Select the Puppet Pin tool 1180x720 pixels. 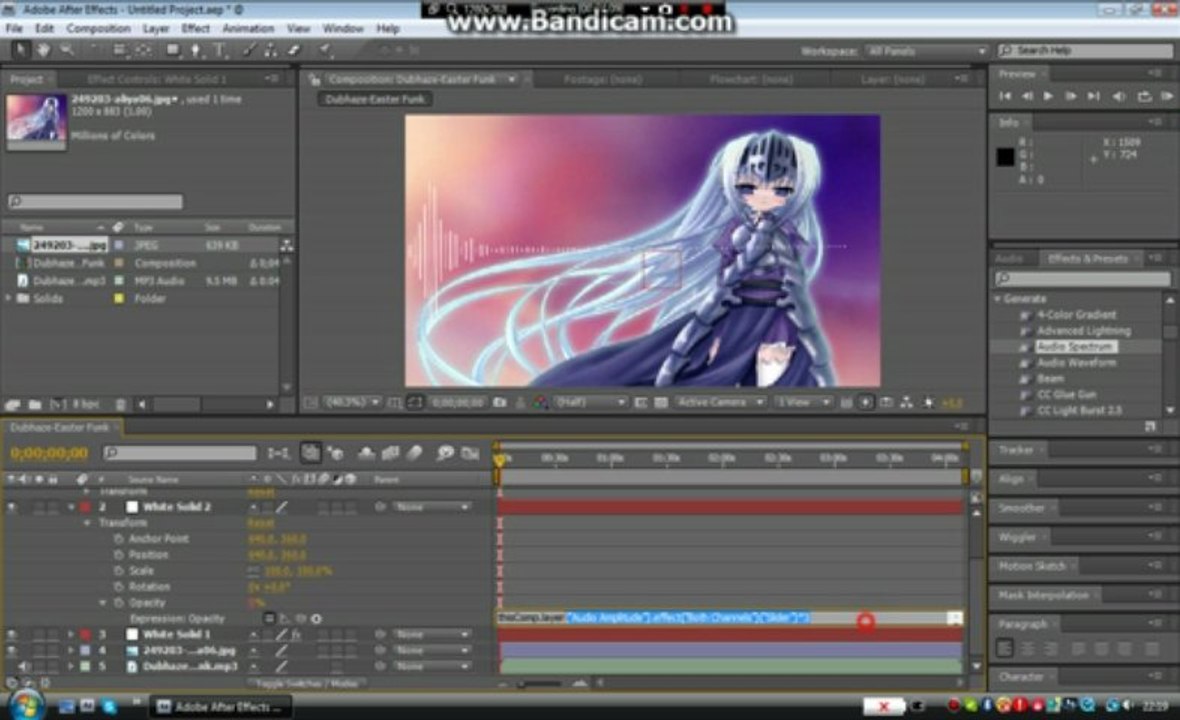[324, 50]
